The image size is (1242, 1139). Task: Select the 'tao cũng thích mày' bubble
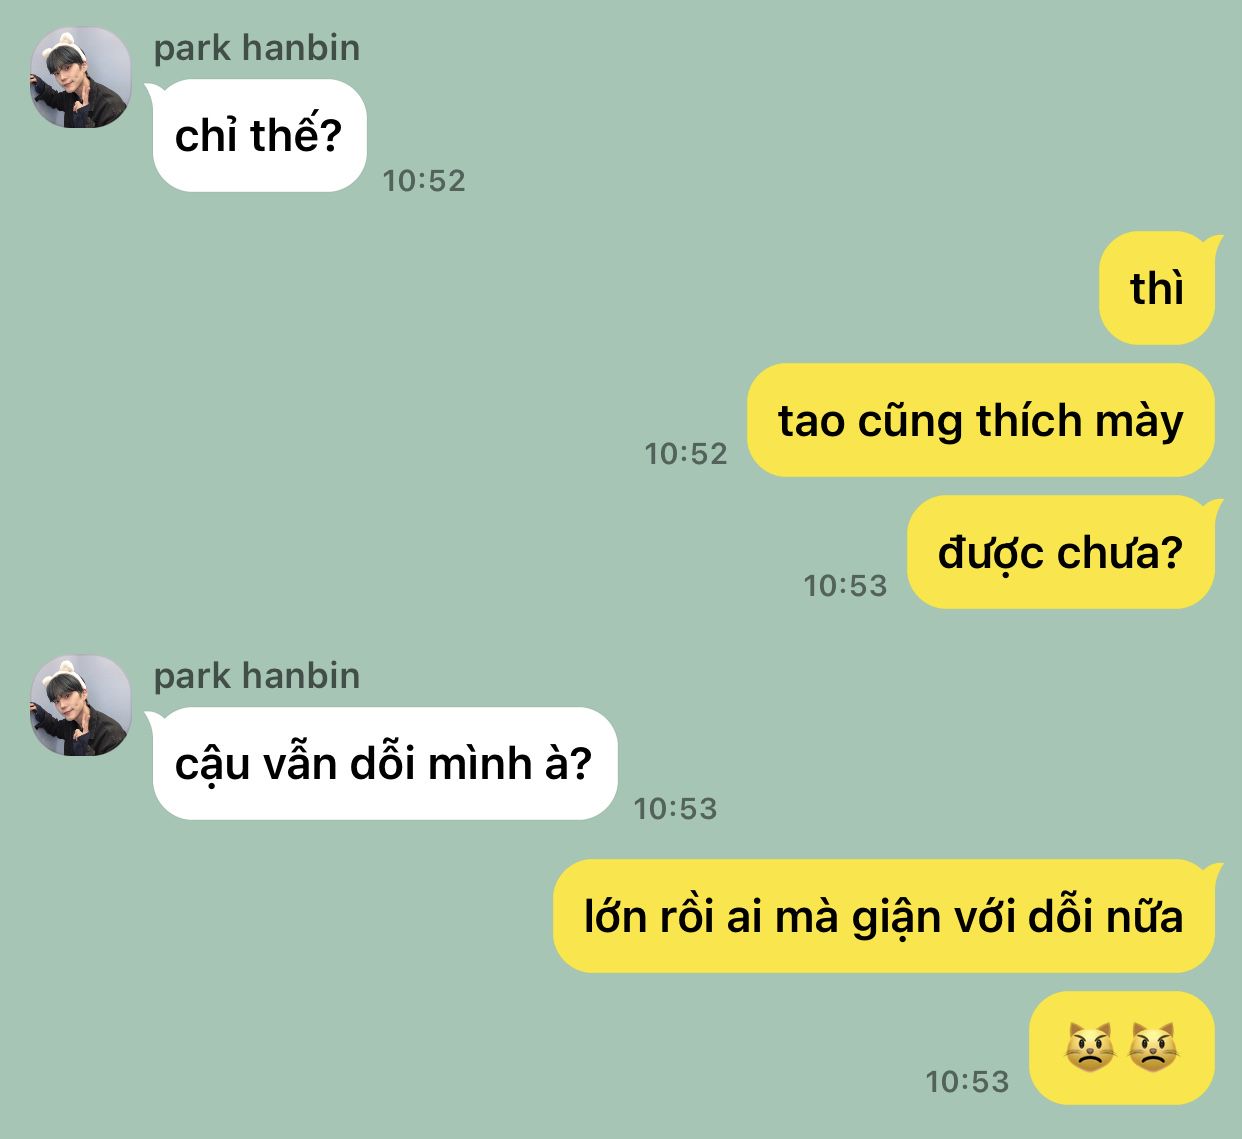(981, 420)
